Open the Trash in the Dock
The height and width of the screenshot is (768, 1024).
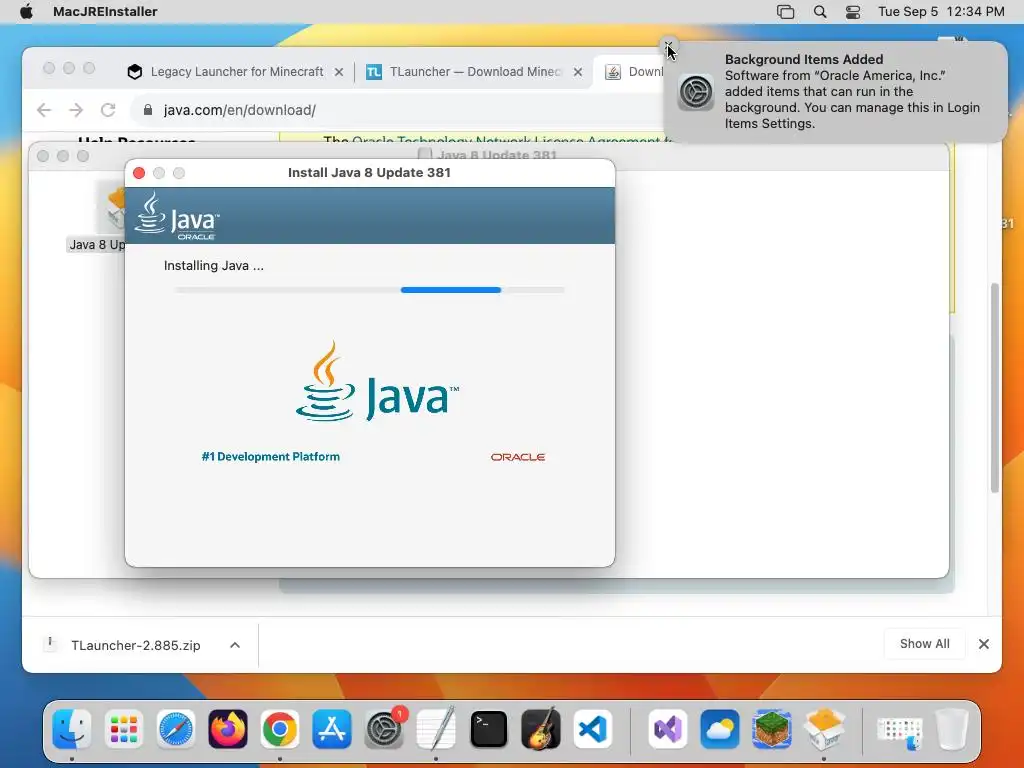click(952, 729)
